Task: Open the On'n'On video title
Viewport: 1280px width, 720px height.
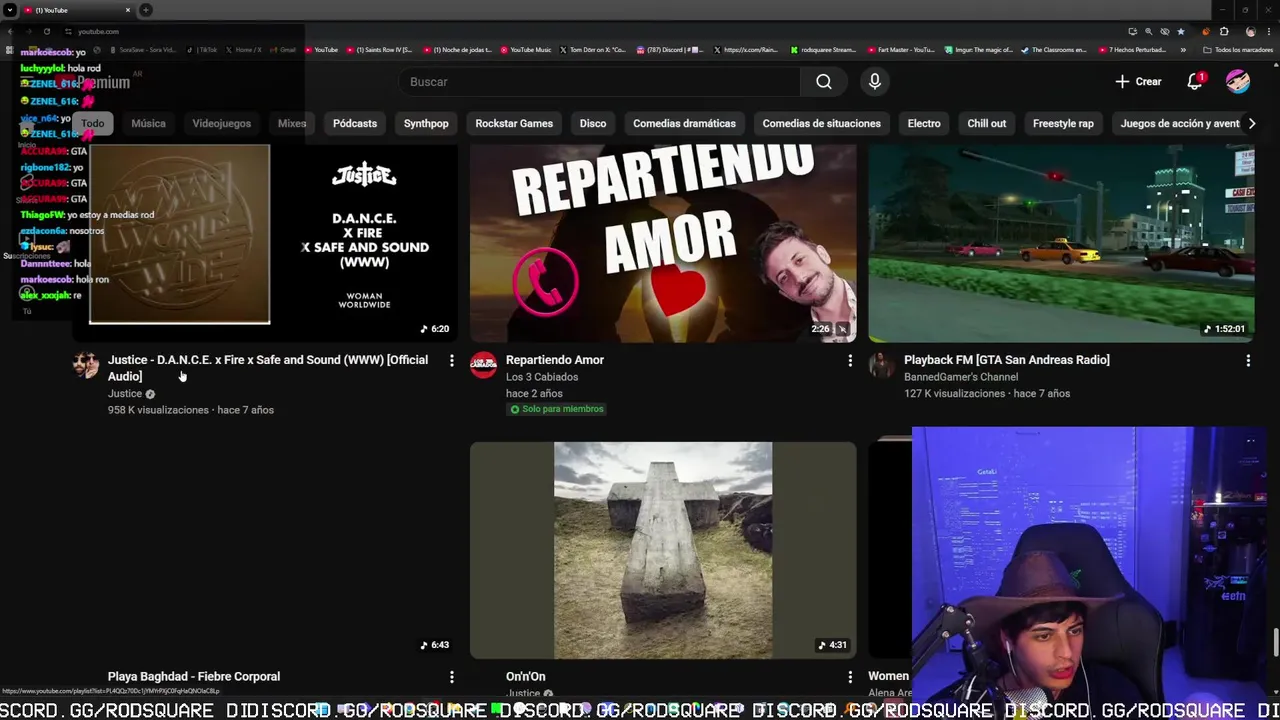Action: [x=525, y=677]
